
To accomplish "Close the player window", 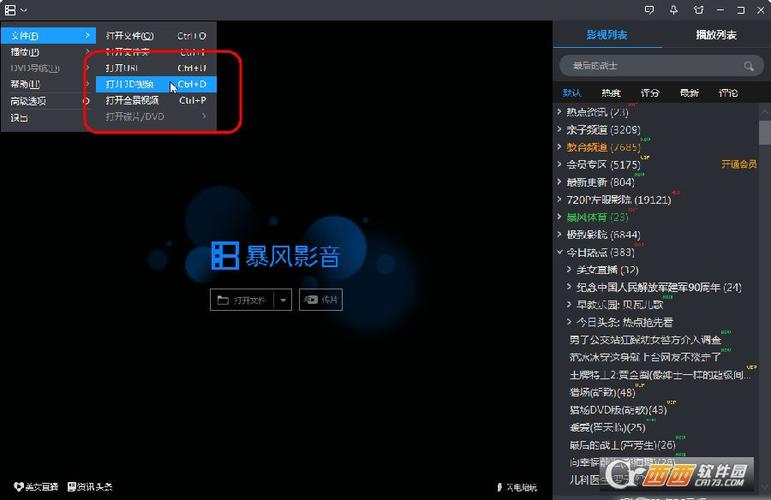I will pos(760,10).
